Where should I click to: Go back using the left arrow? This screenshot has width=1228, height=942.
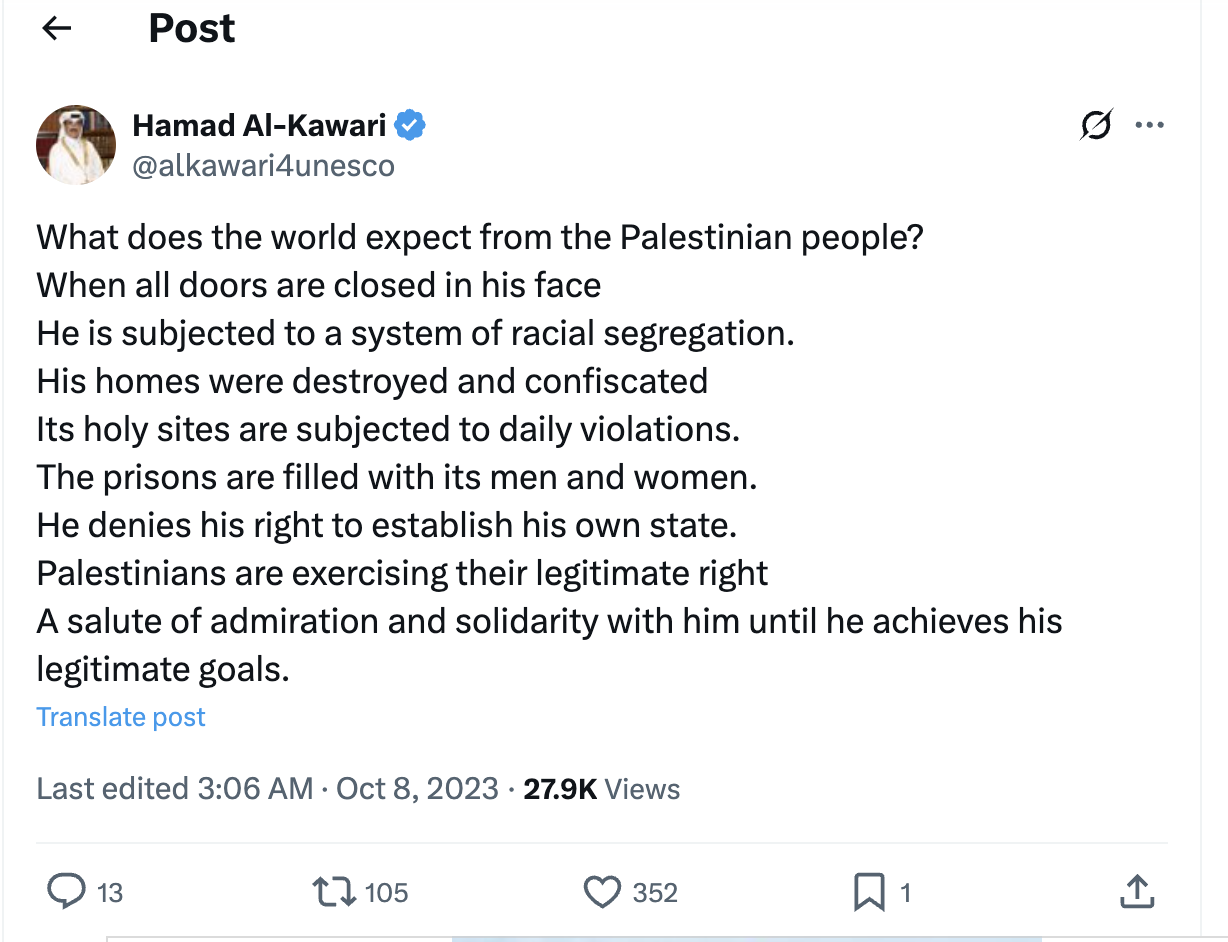[x=57, y=28]
